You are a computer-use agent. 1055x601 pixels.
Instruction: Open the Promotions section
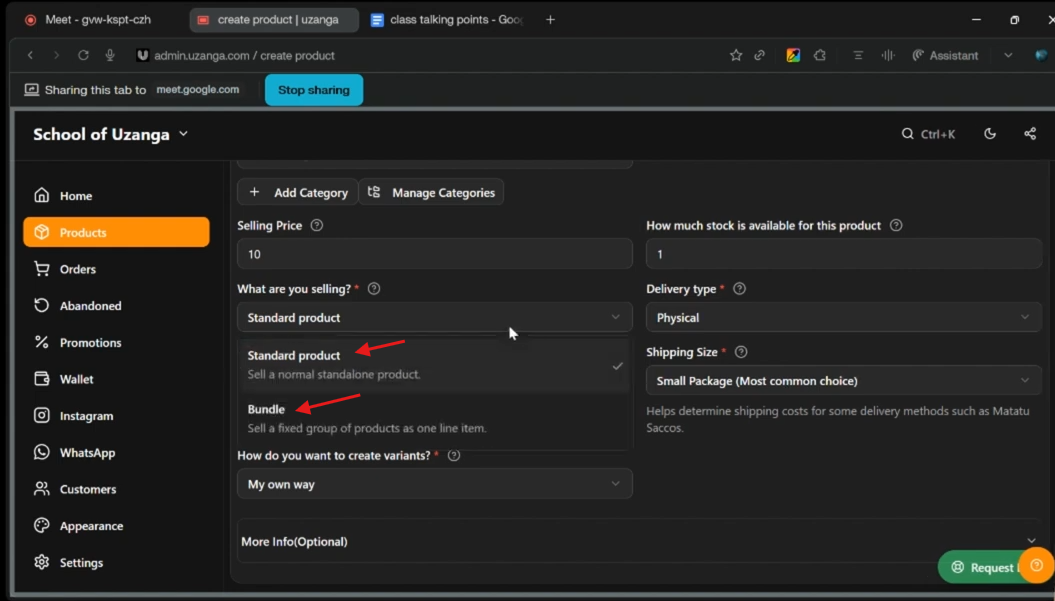click(x=116, y=343)
